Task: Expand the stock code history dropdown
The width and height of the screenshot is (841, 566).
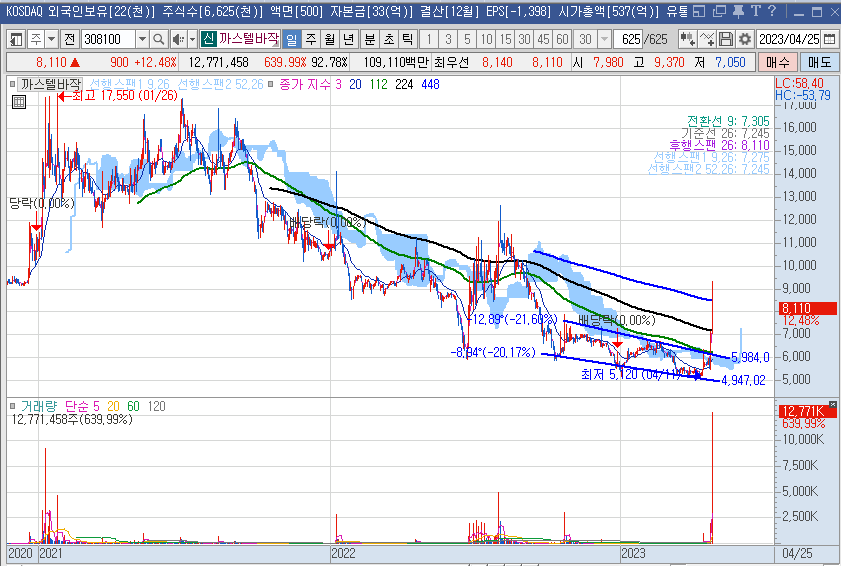Action: [x=142, y=39]
